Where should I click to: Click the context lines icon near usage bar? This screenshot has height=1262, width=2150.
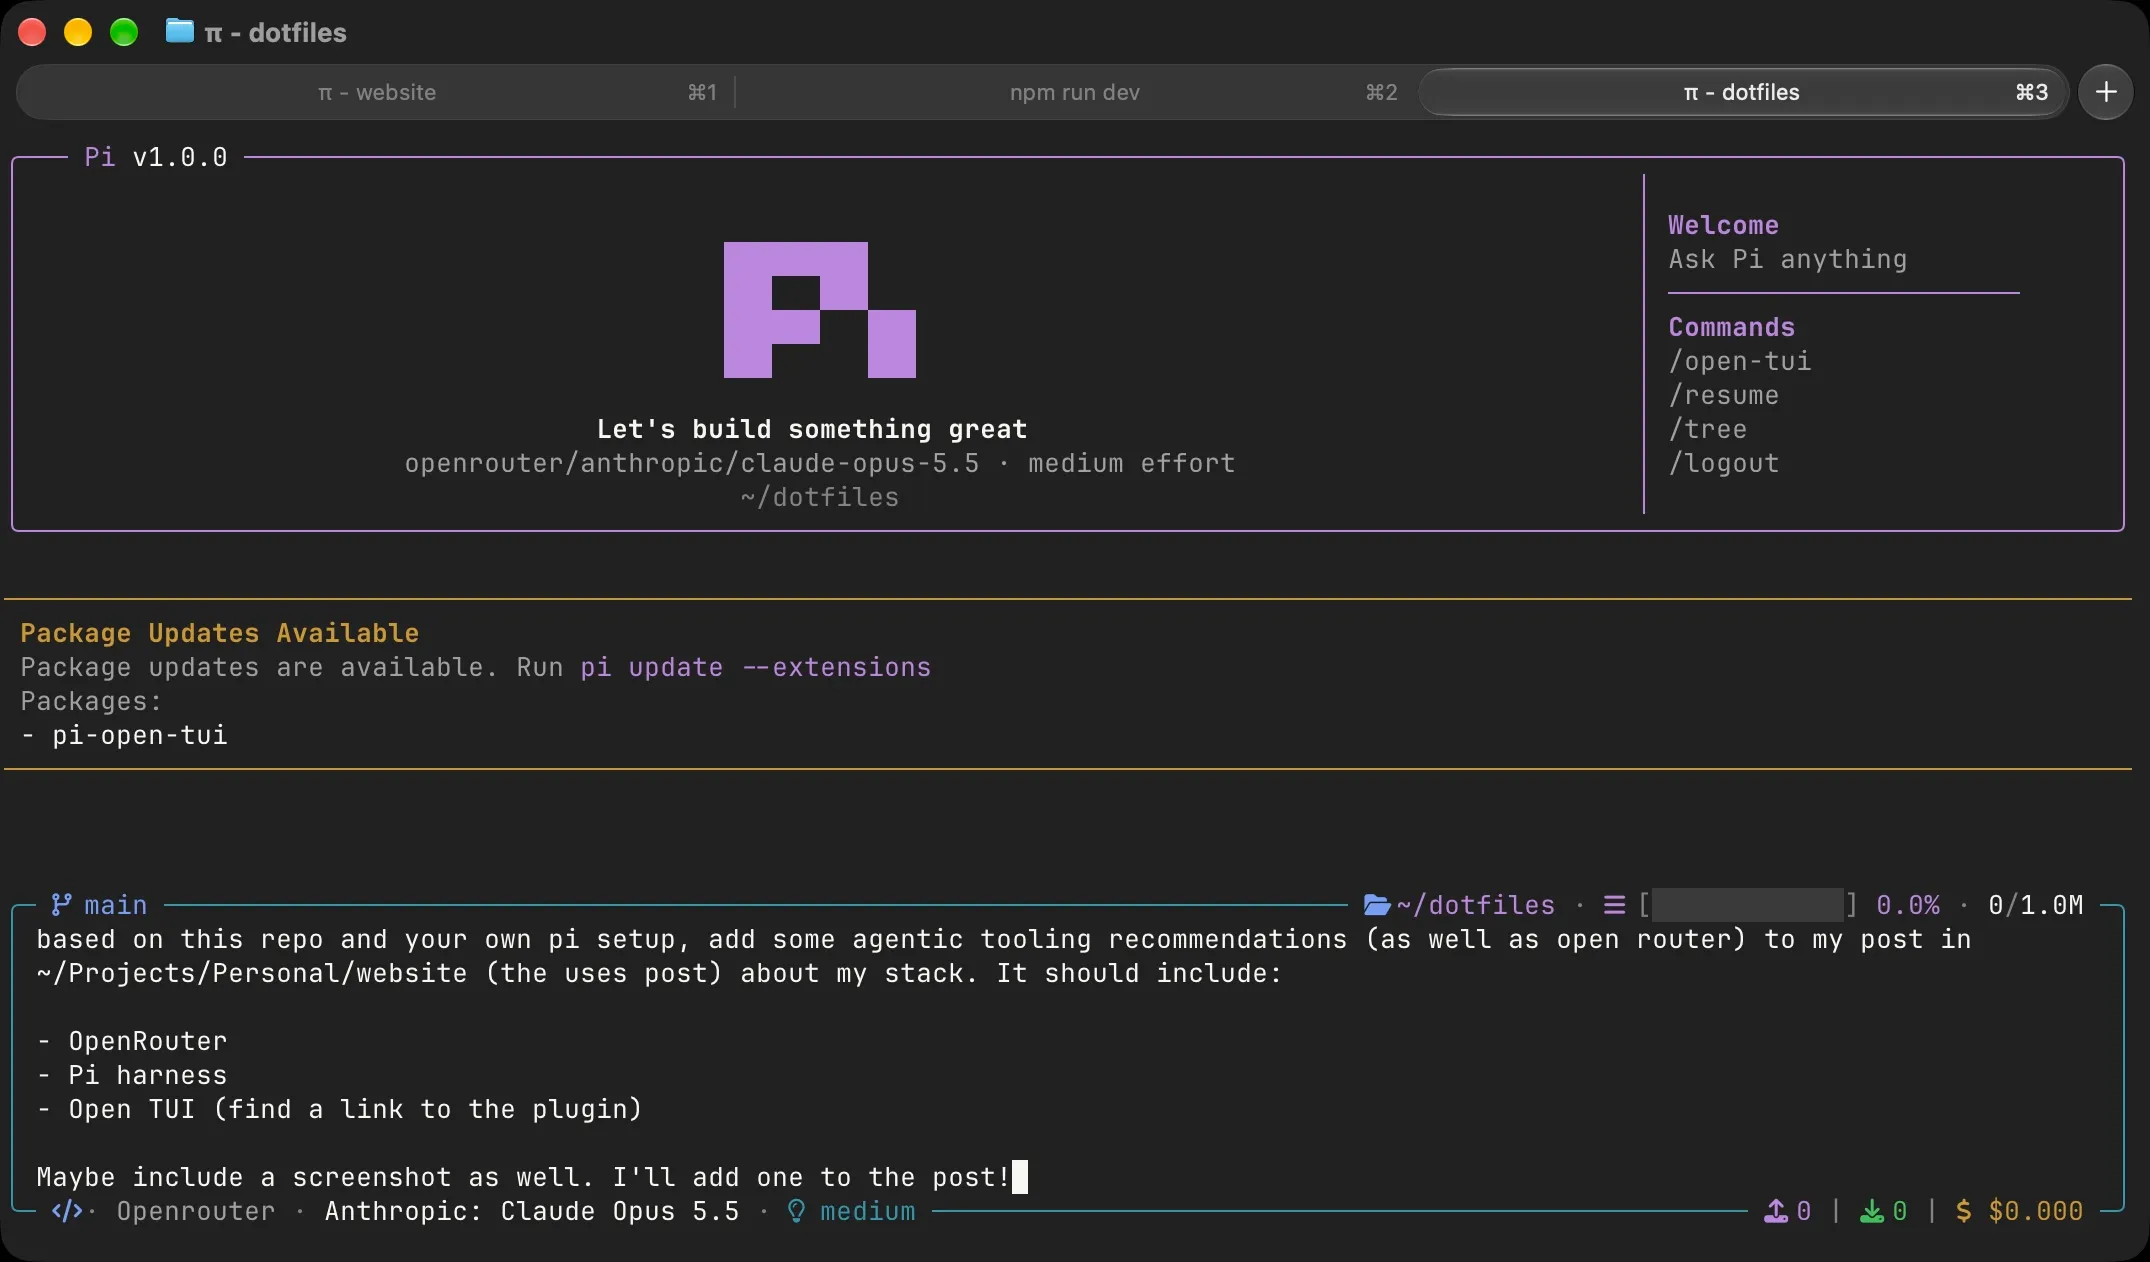(x=1614, y=905)
